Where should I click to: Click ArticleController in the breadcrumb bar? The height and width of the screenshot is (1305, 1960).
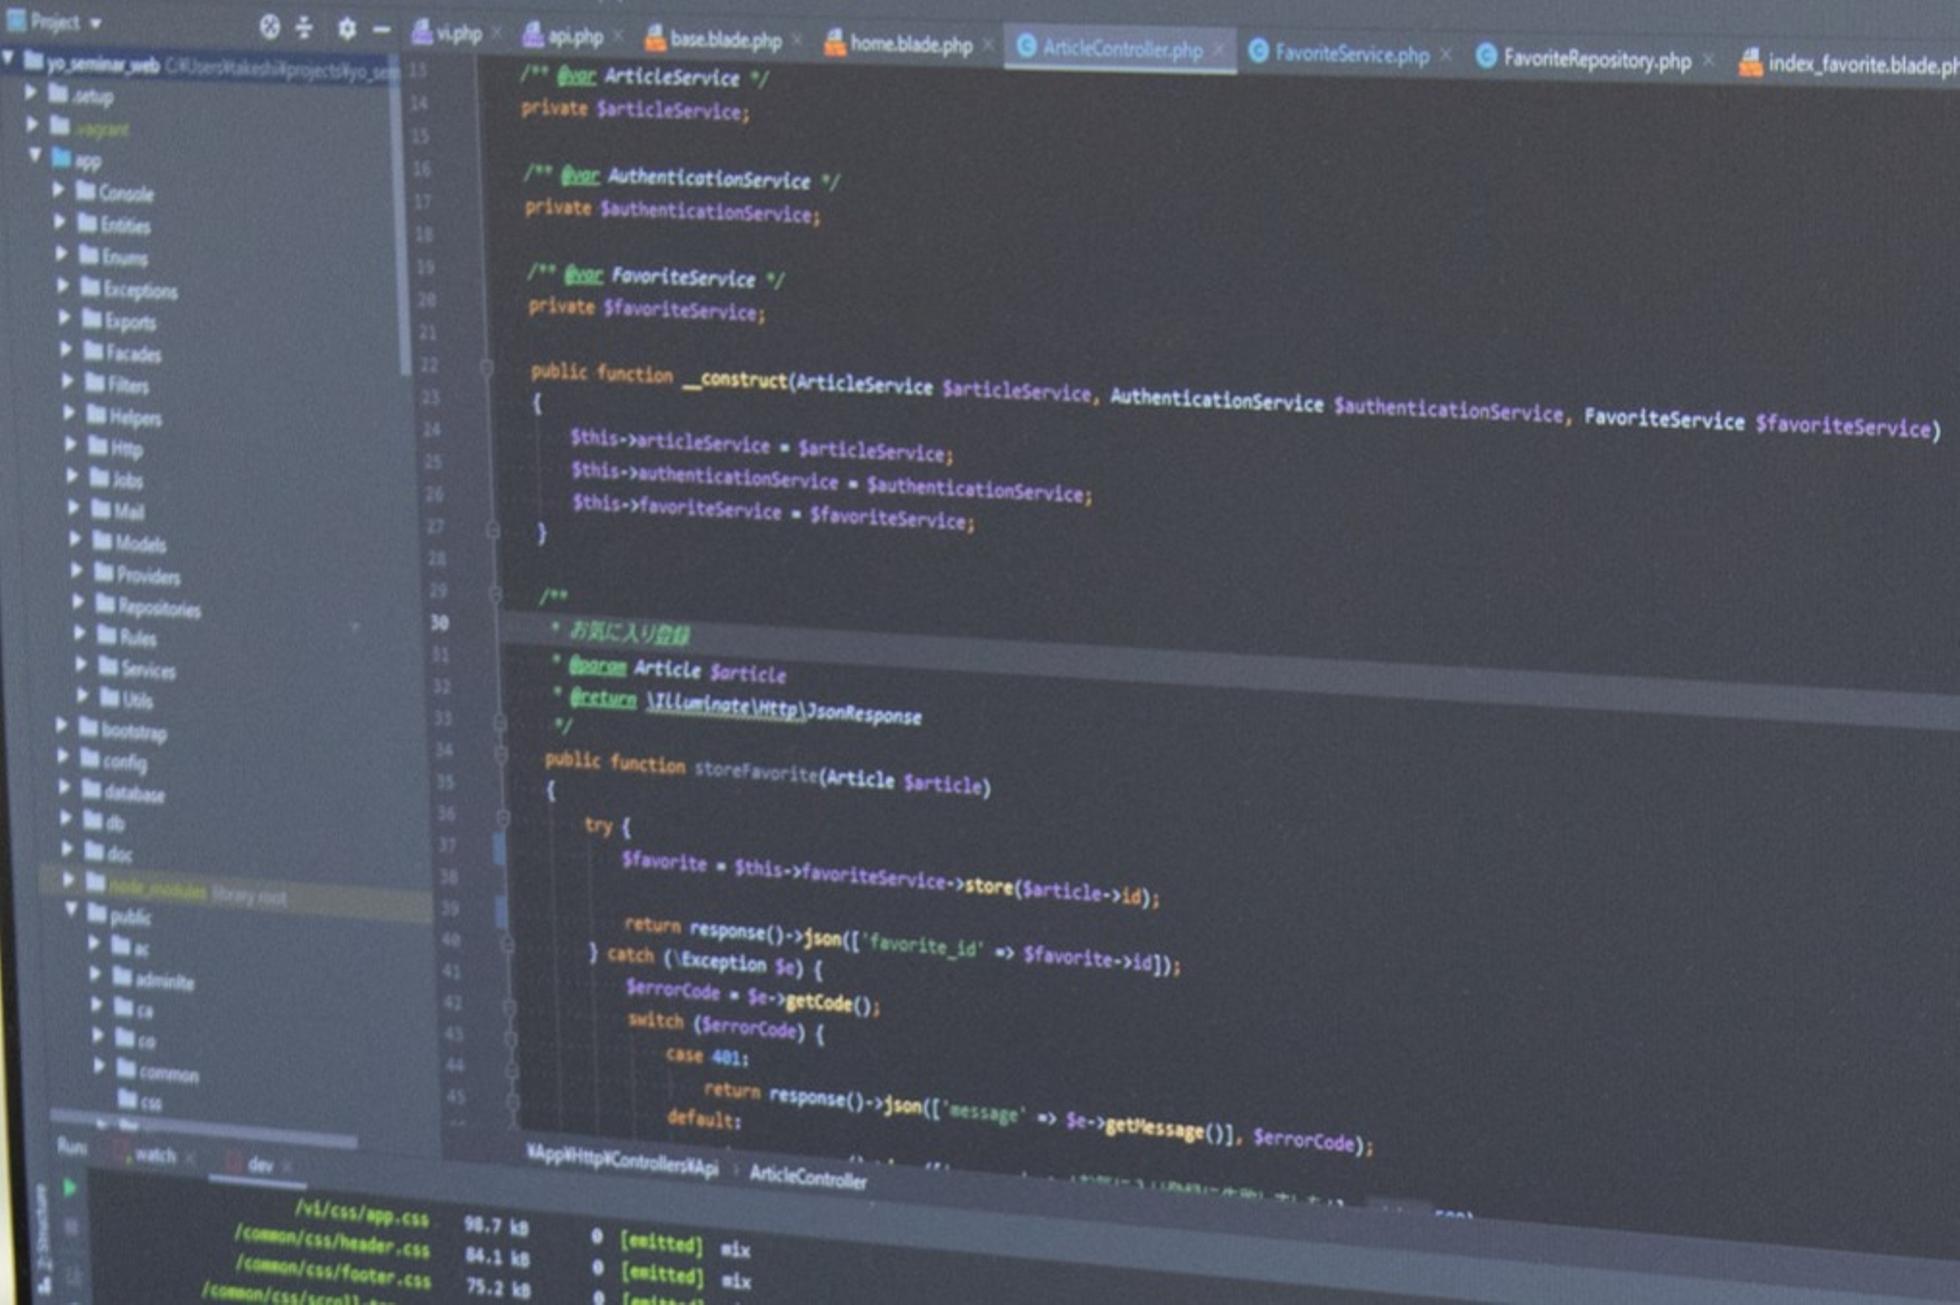tap(807, 1178)
